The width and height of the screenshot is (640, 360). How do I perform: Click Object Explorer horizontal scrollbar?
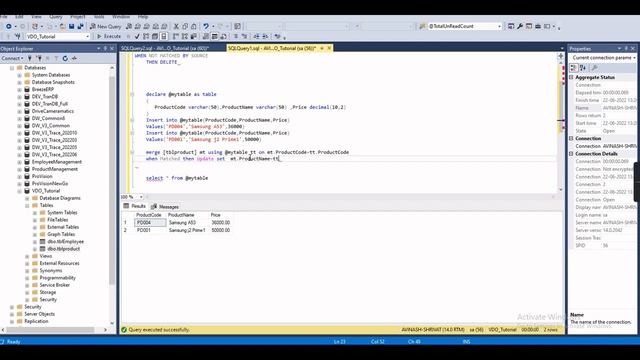pyautogui.click(x=51, y=329)
